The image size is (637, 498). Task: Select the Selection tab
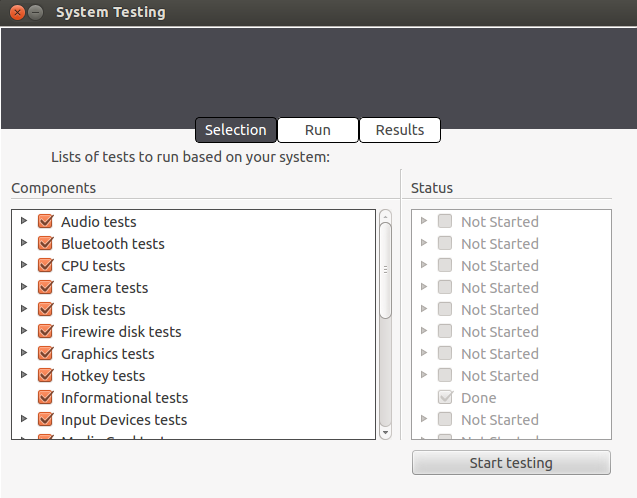(235, 130)
